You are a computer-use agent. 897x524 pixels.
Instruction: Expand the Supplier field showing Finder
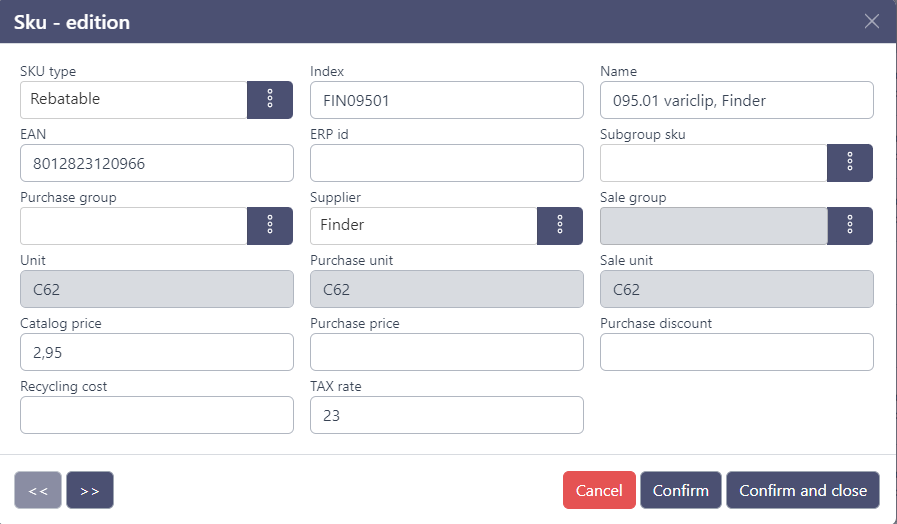tap(423, 226)
